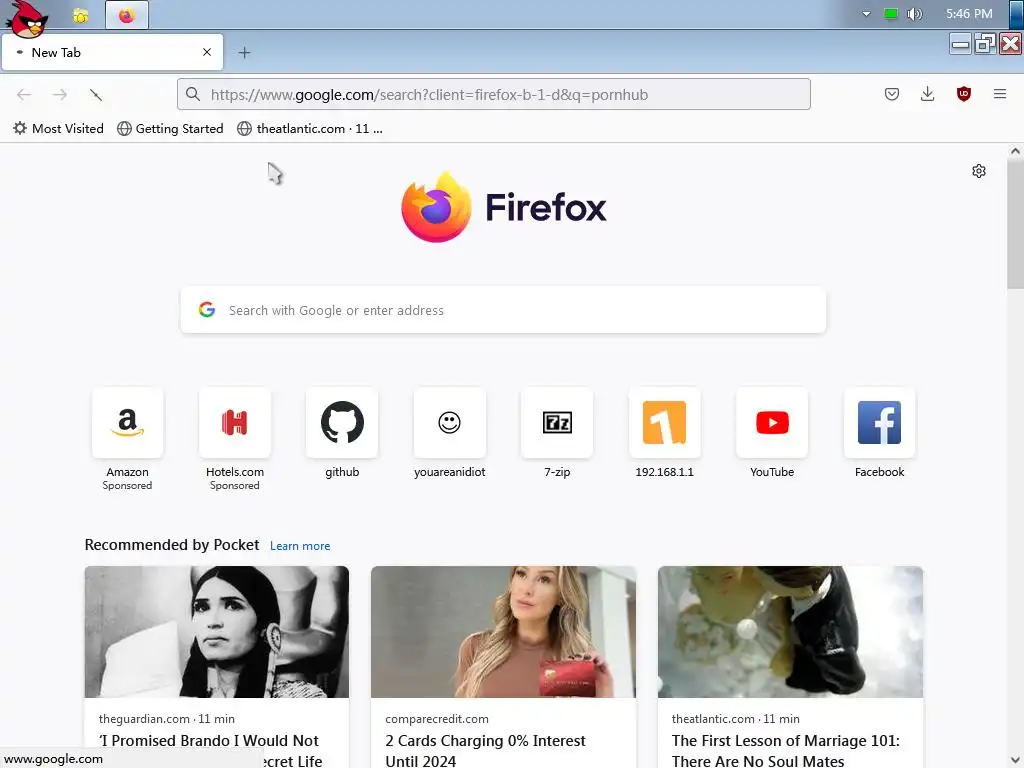Click the Firefox logo on new tab page
The height and width of the screenshot is (768, 1024).
[x=504, y=207]
